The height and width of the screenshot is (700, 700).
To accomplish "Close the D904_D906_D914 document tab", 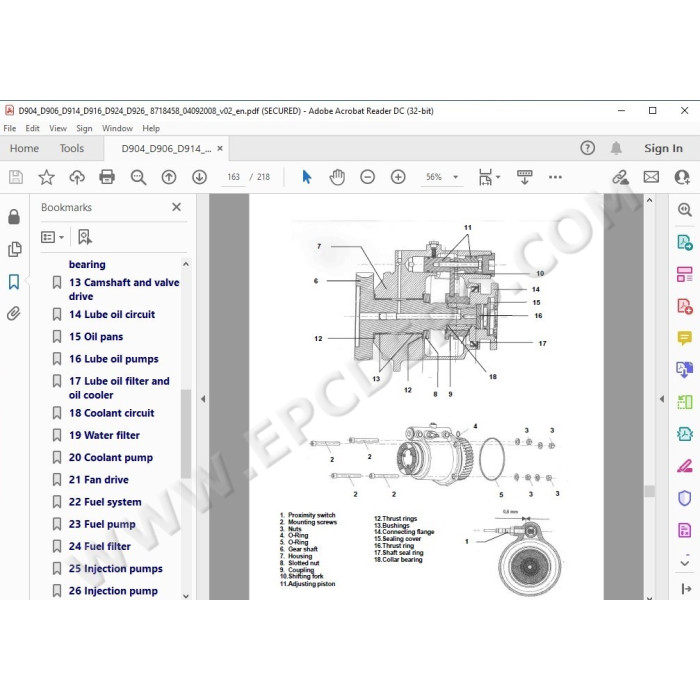I will (x=220, y=148).
